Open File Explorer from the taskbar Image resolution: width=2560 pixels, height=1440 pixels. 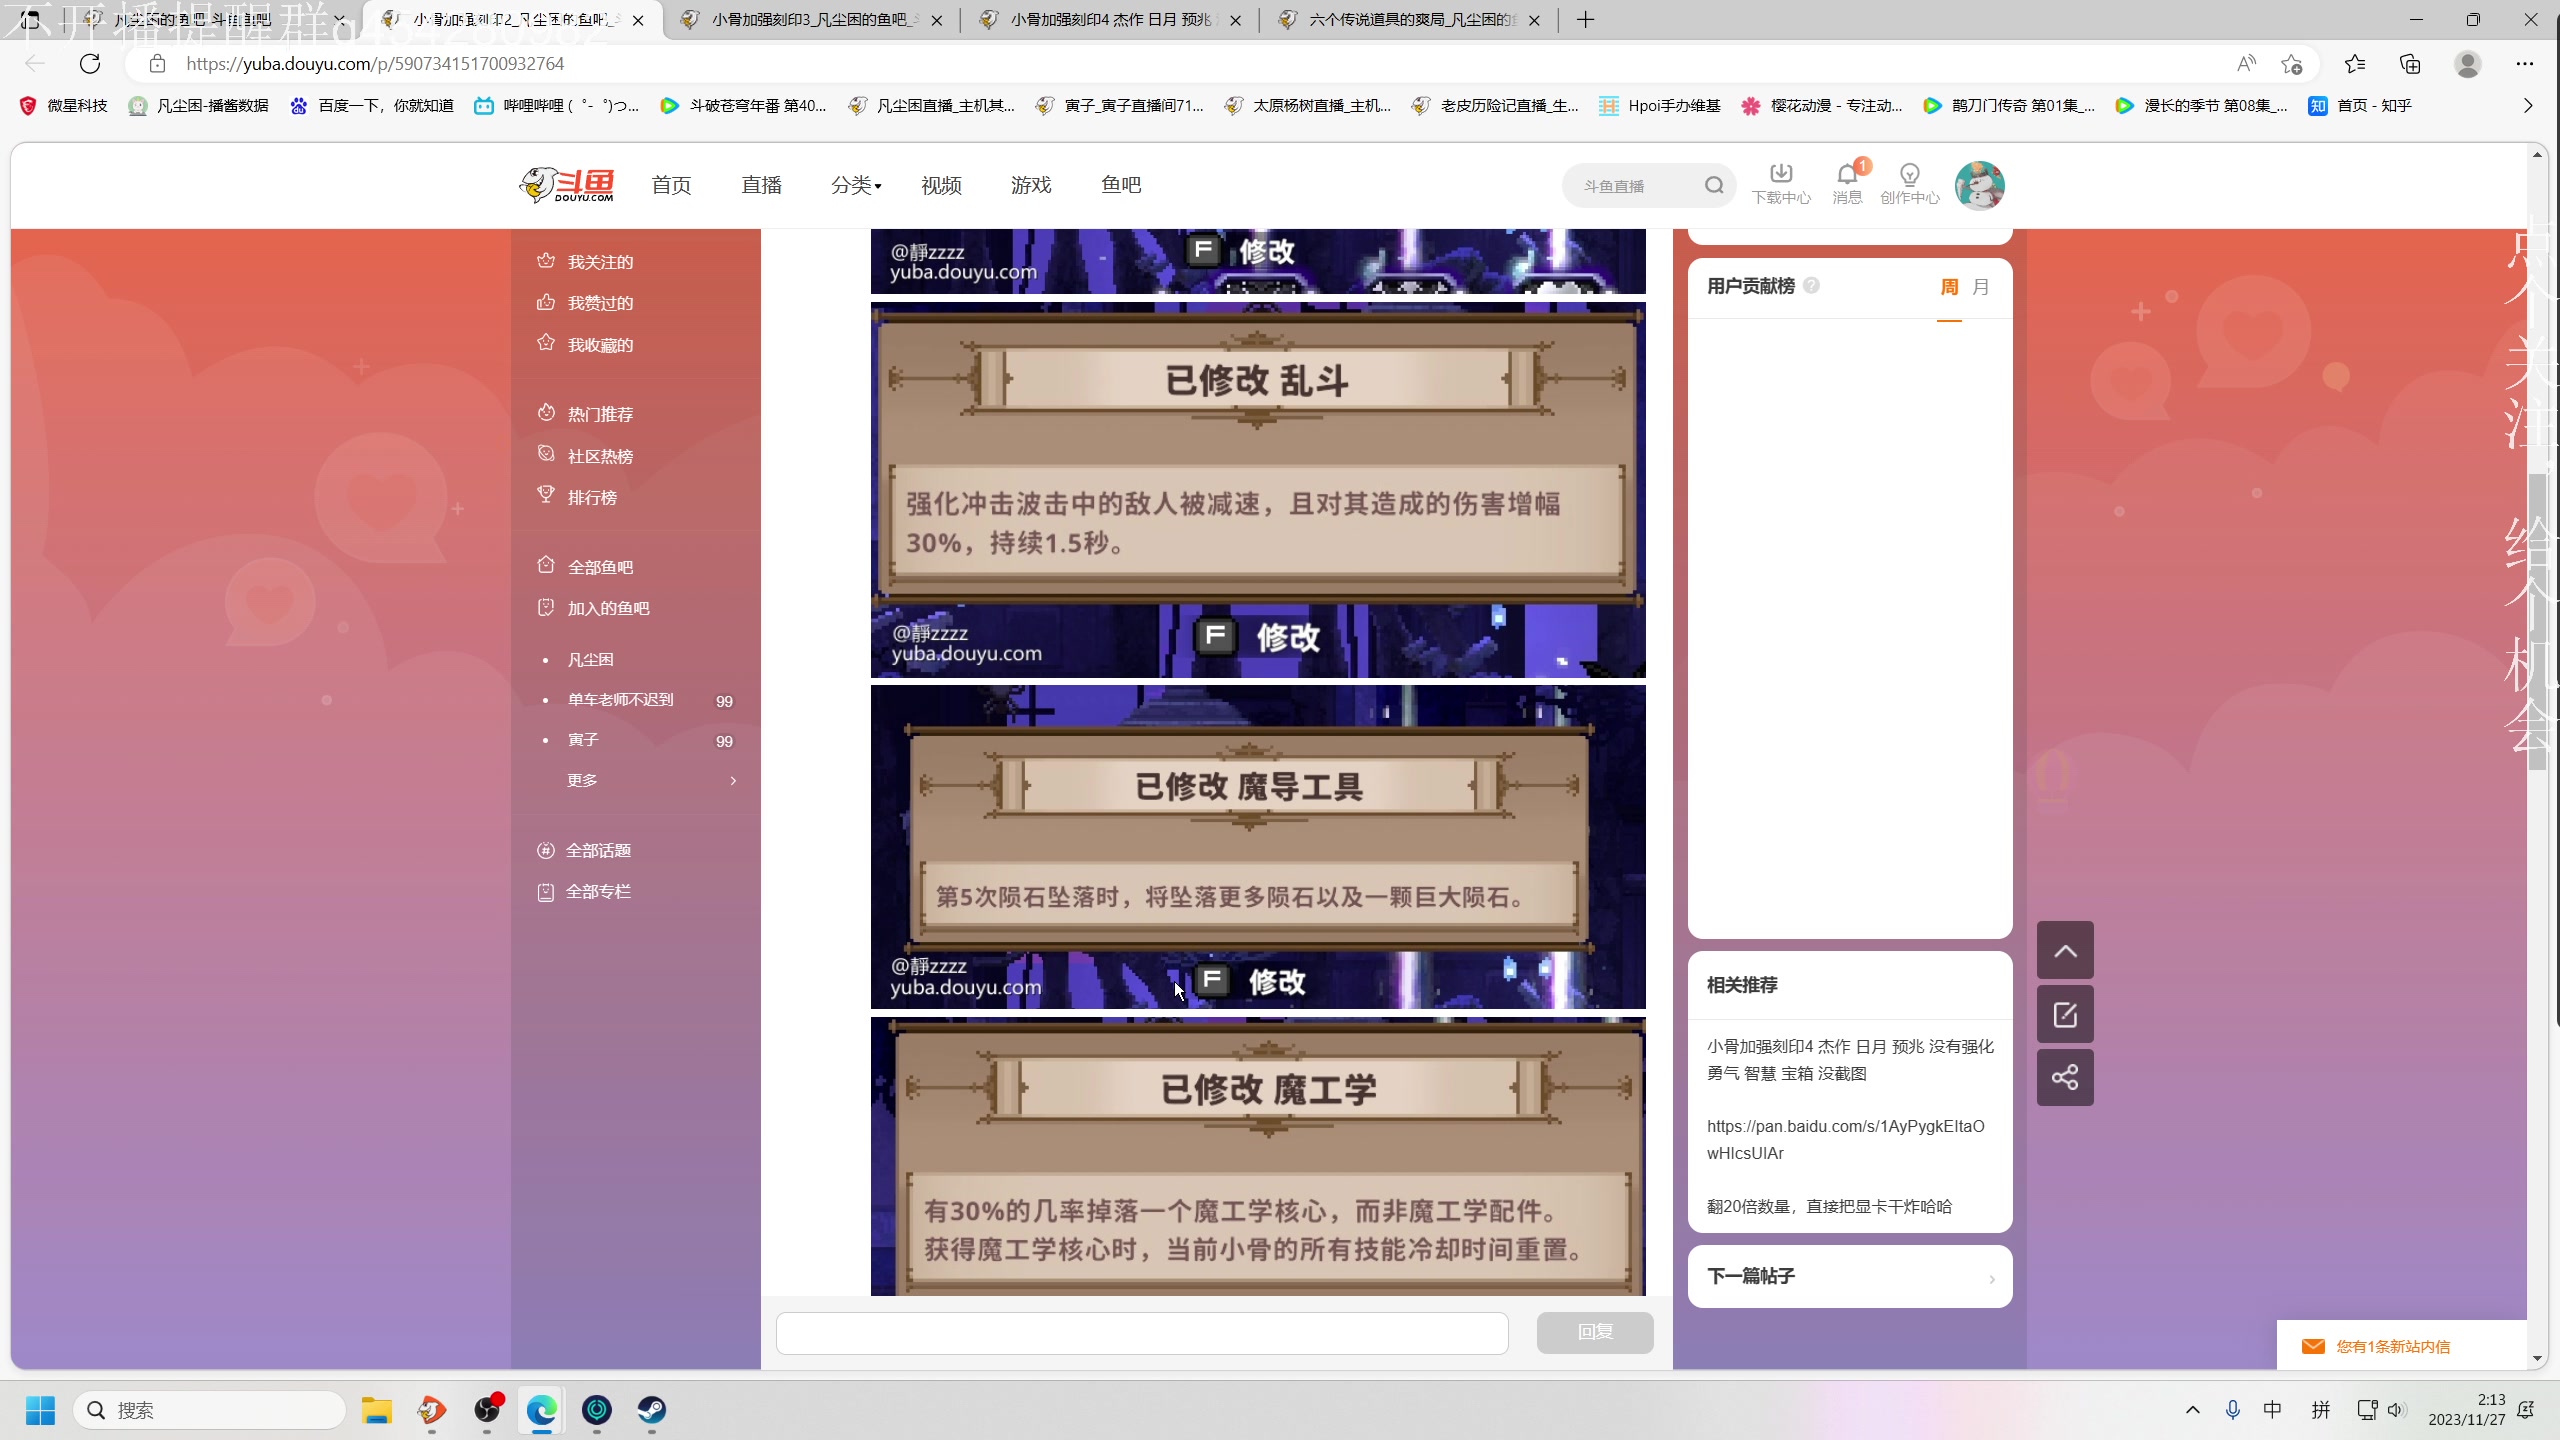click(376, 1410)
